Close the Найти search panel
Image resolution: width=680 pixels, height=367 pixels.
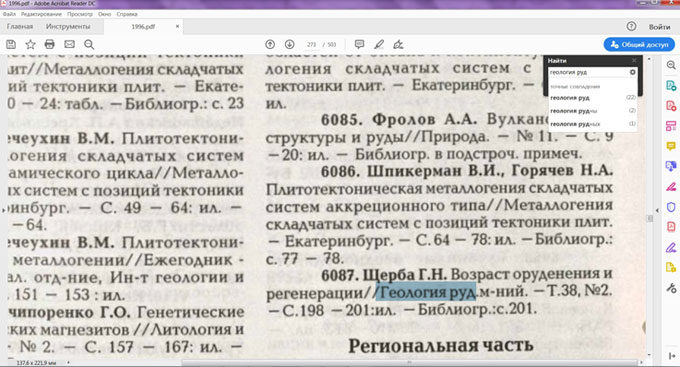634,61
